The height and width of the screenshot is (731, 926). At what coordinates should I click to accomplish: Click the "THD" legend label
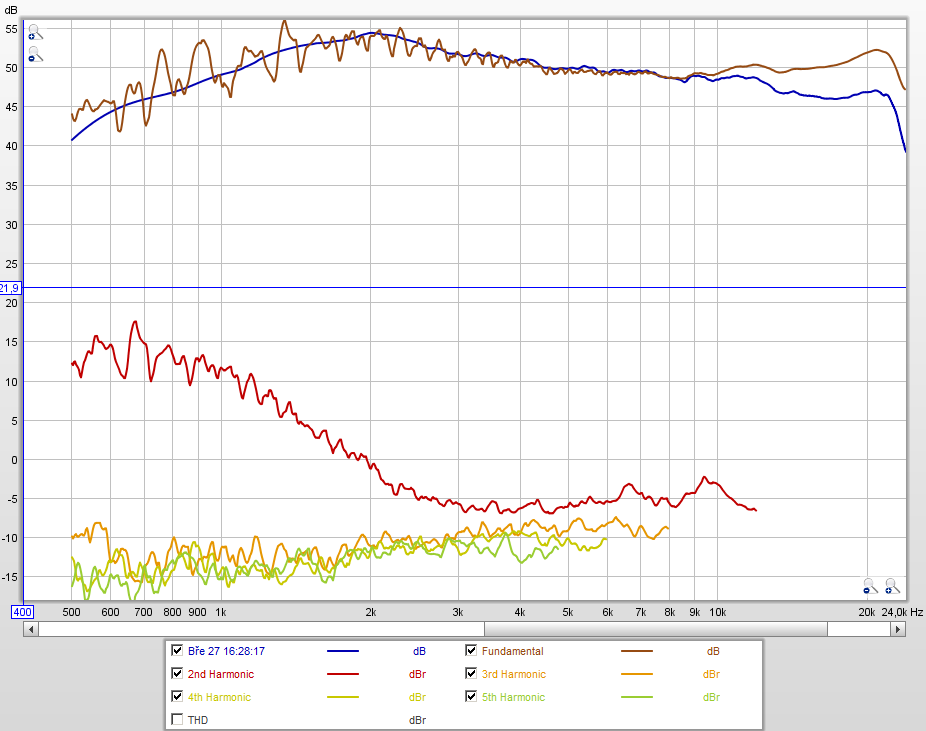pyautogui.click(x=198, y=720)
